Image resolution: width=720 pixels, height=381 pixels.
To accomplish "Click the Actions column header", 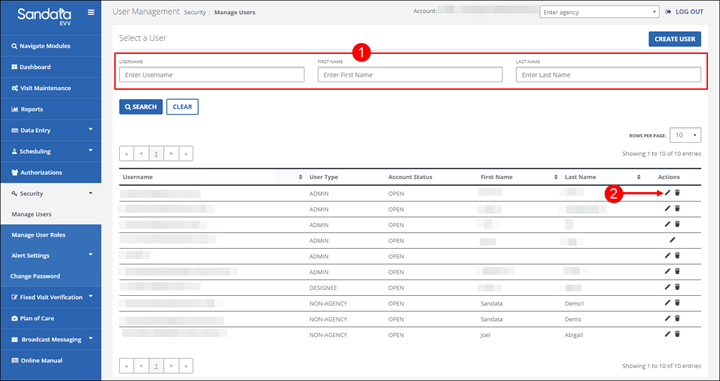I will pos(669,177).
